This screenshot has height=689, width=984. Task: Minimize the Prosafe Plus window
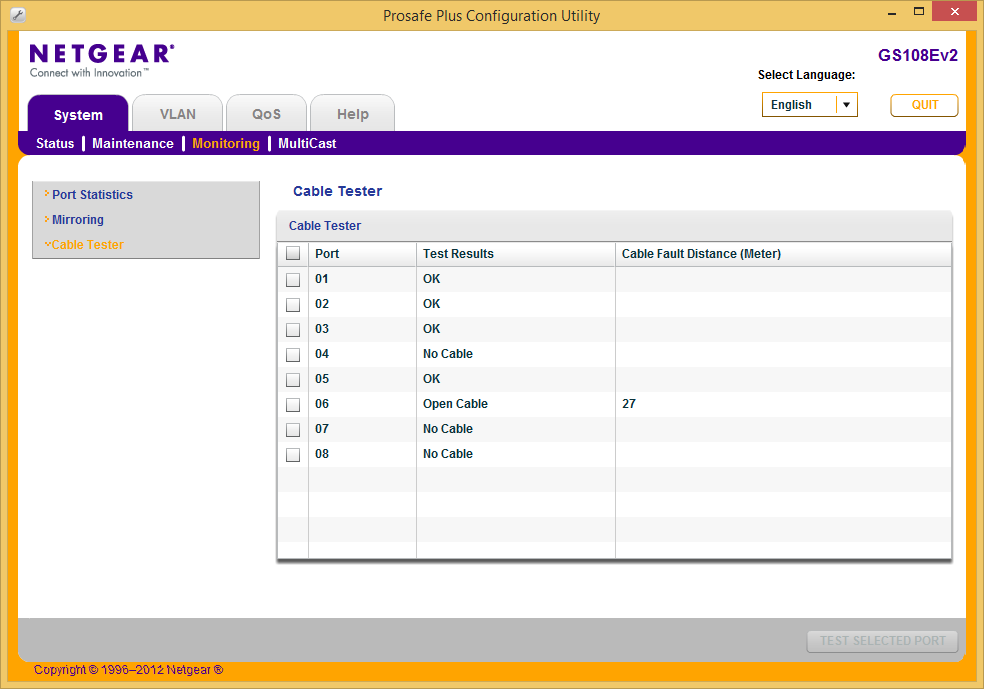click(x=892, y=12)
